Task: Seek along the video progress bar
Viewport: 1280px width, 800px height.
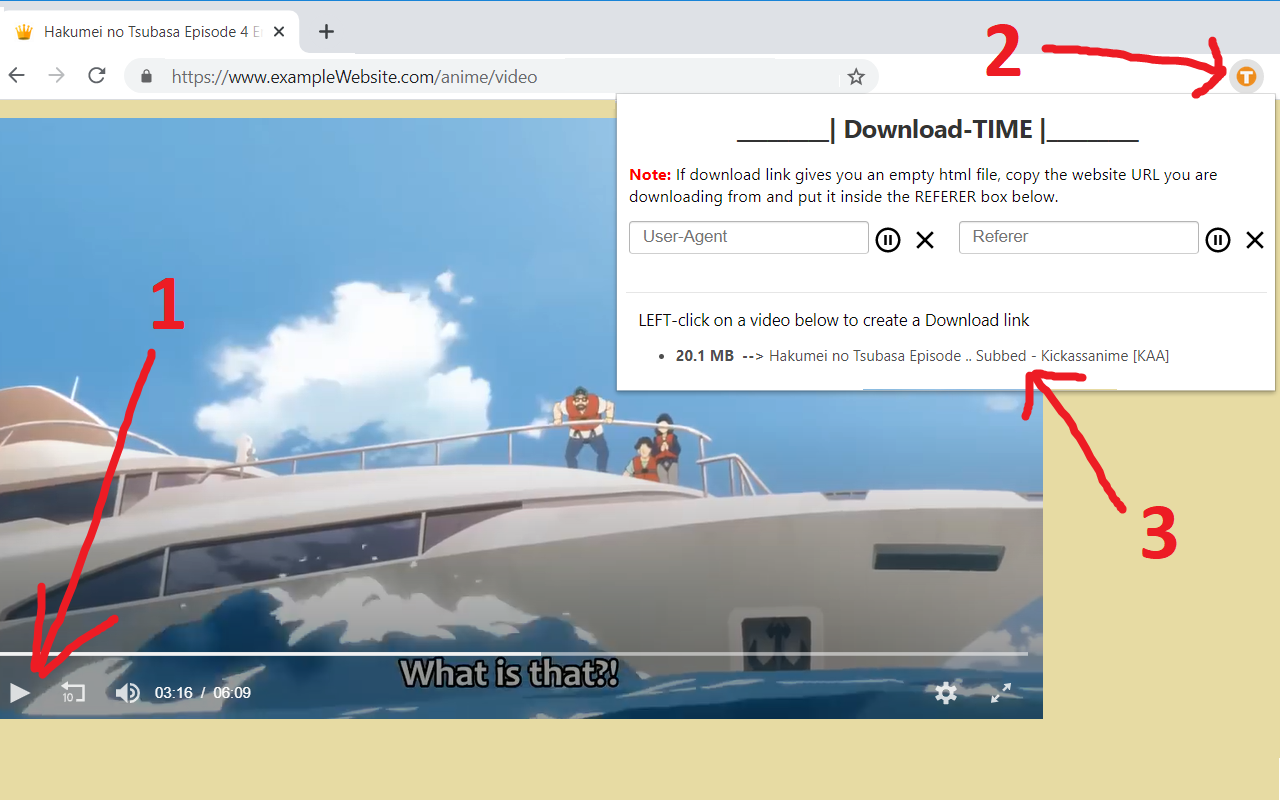Action: (520, 652)
